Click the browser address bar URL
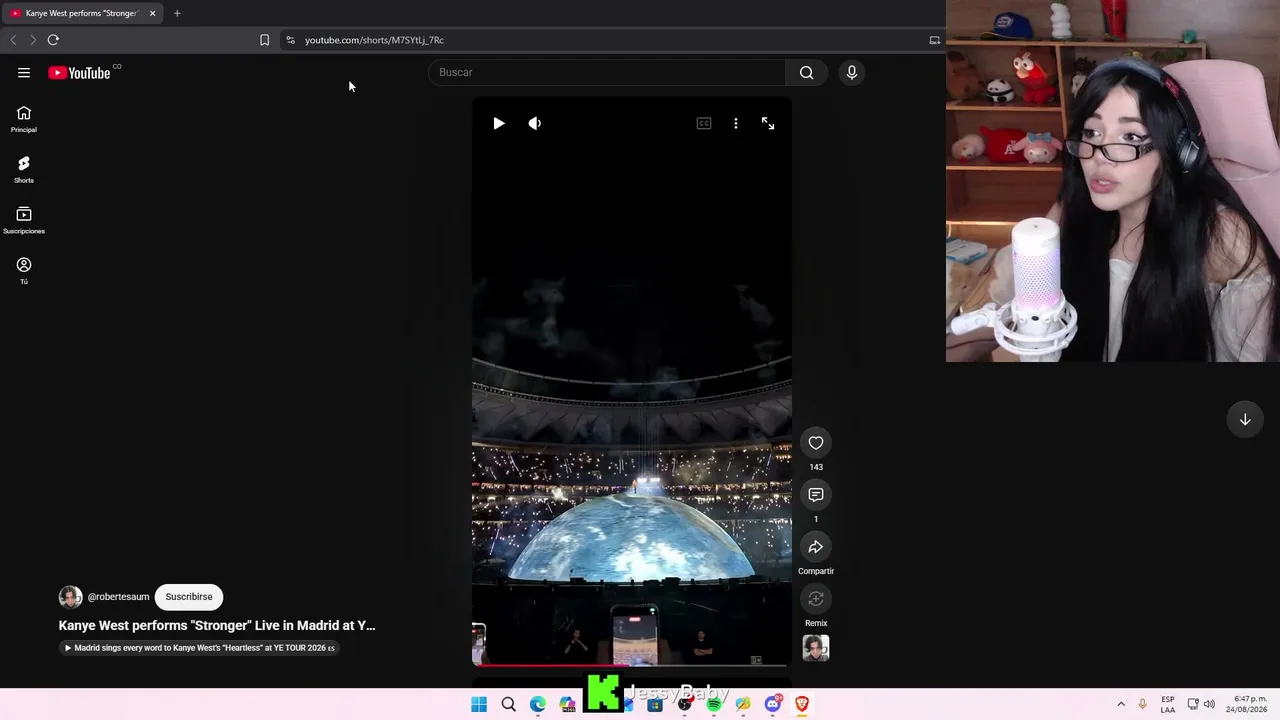Screen dimensions: 1280x720 coord(374,40)
